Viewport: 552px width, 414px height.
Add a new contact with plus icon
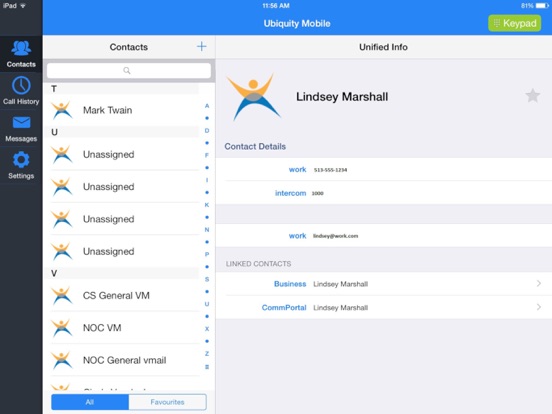(x=201, y=46)
